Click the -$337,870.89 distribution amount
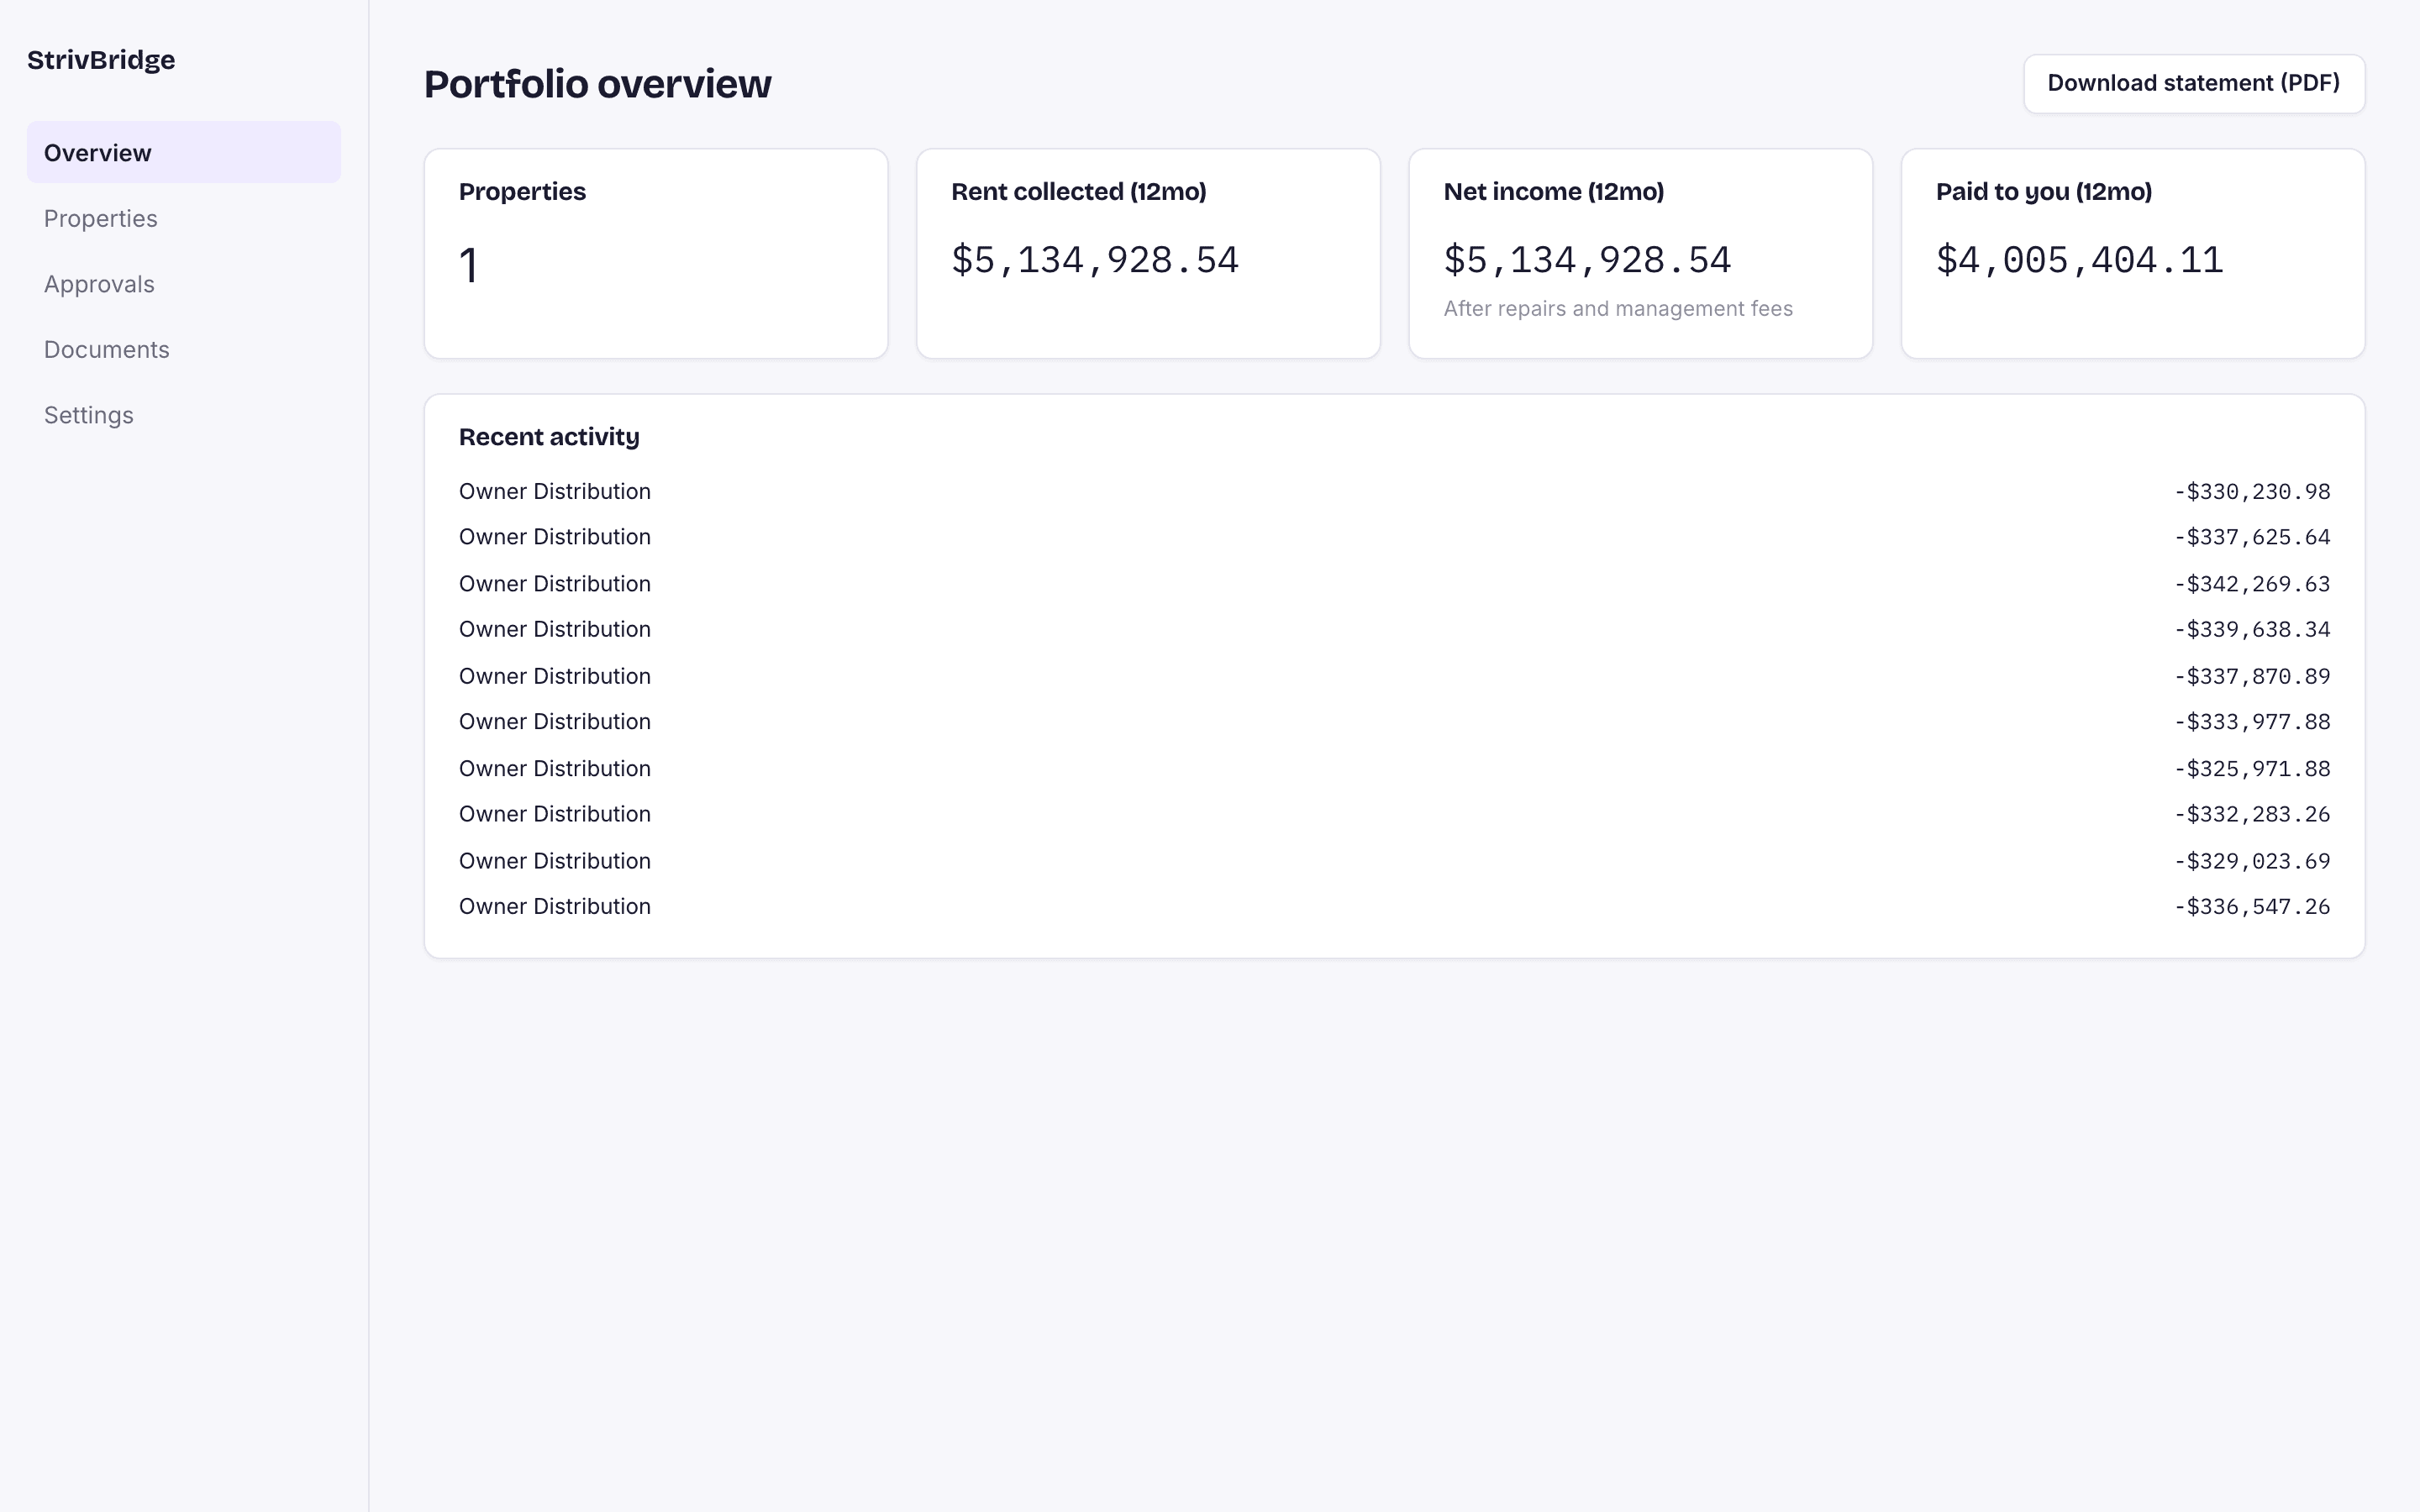The width and height of the screenshot is (2420, 1512). point(2252,676)
